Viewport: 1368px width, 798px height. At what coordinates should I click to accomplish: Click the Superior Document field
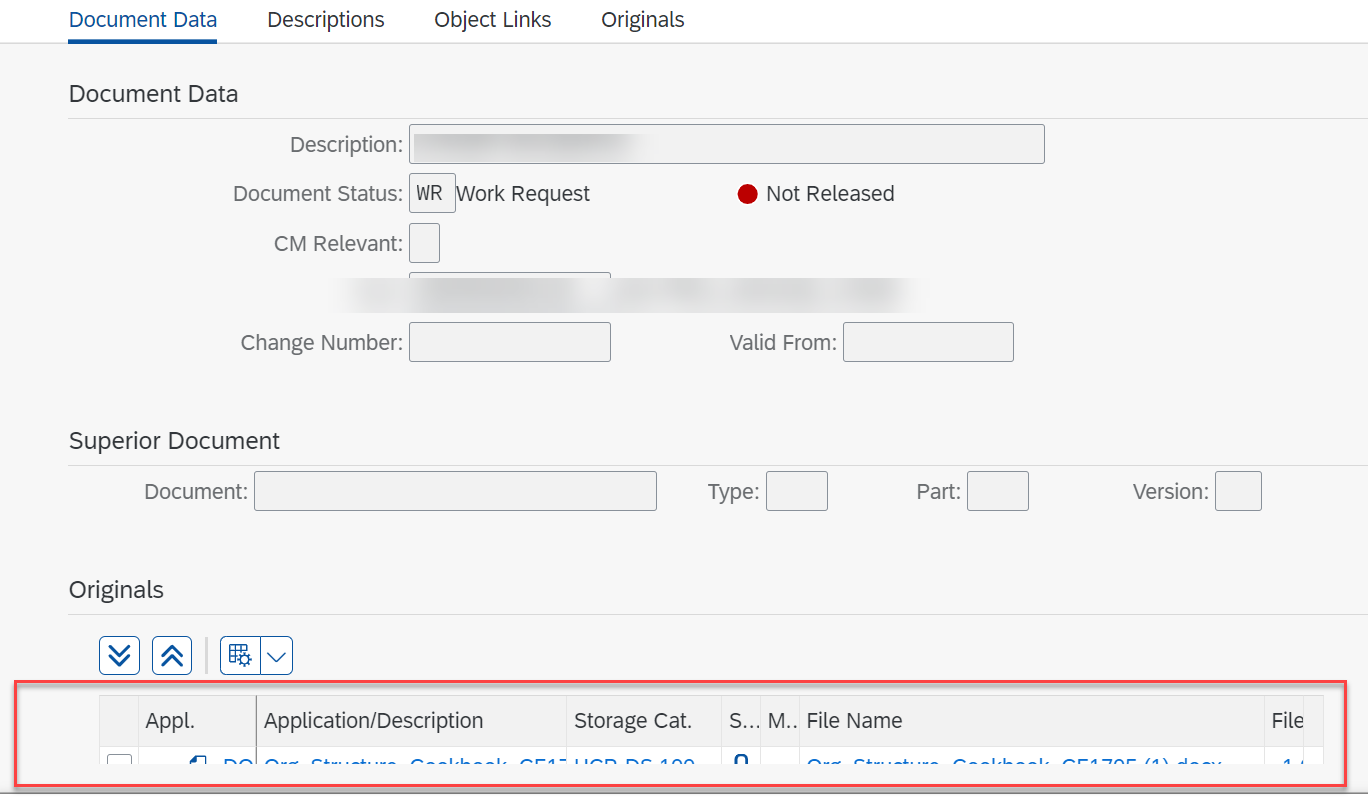pos(455,491)
